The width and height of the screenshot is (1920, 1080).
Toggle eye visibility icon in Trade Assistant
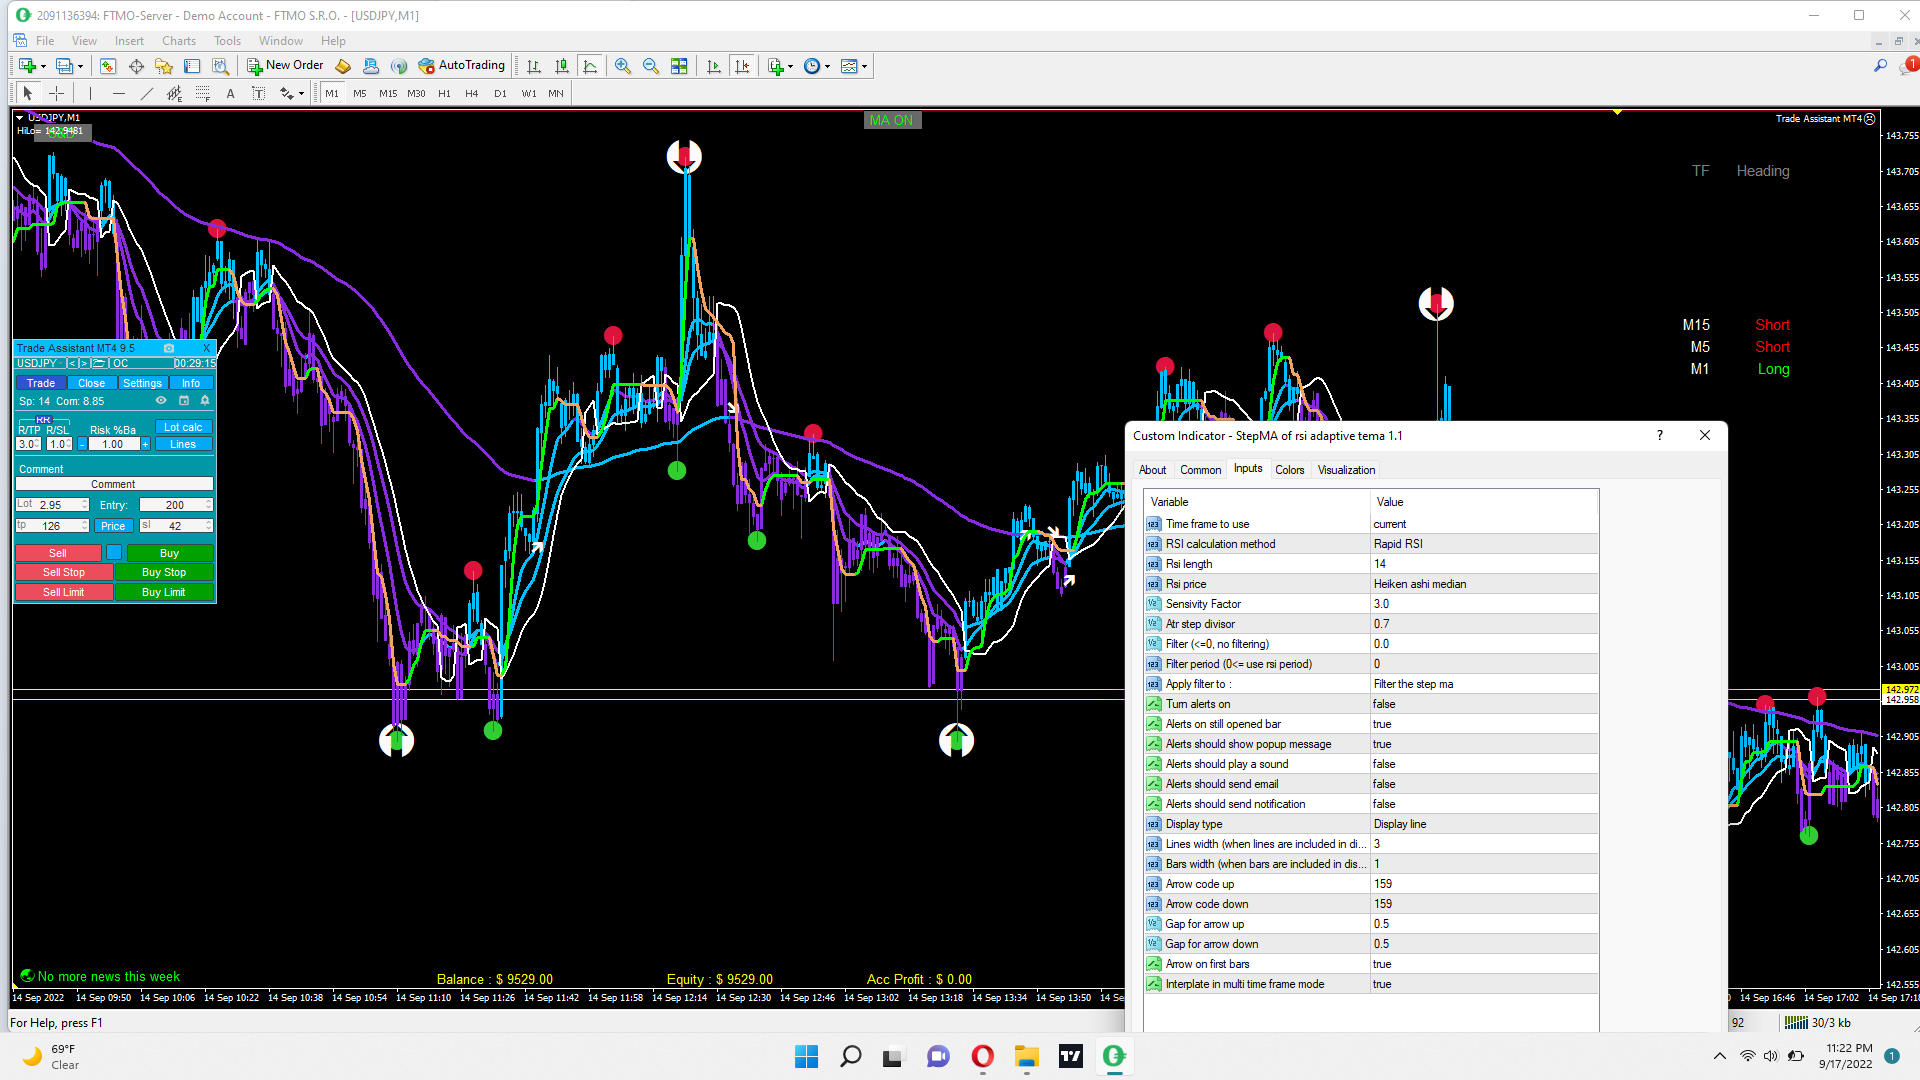(x=161, y=401)
